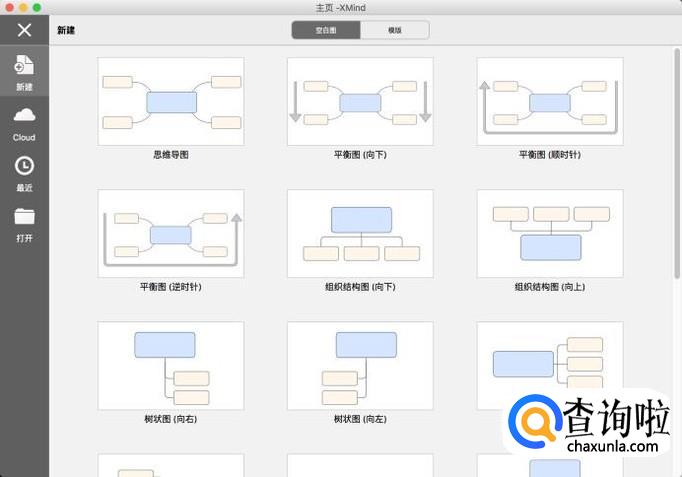This screenshot has width=682, height=477.
Task: Select the 新建 sidebar icon
Action: pyautogui.click(x=24, y=65)
